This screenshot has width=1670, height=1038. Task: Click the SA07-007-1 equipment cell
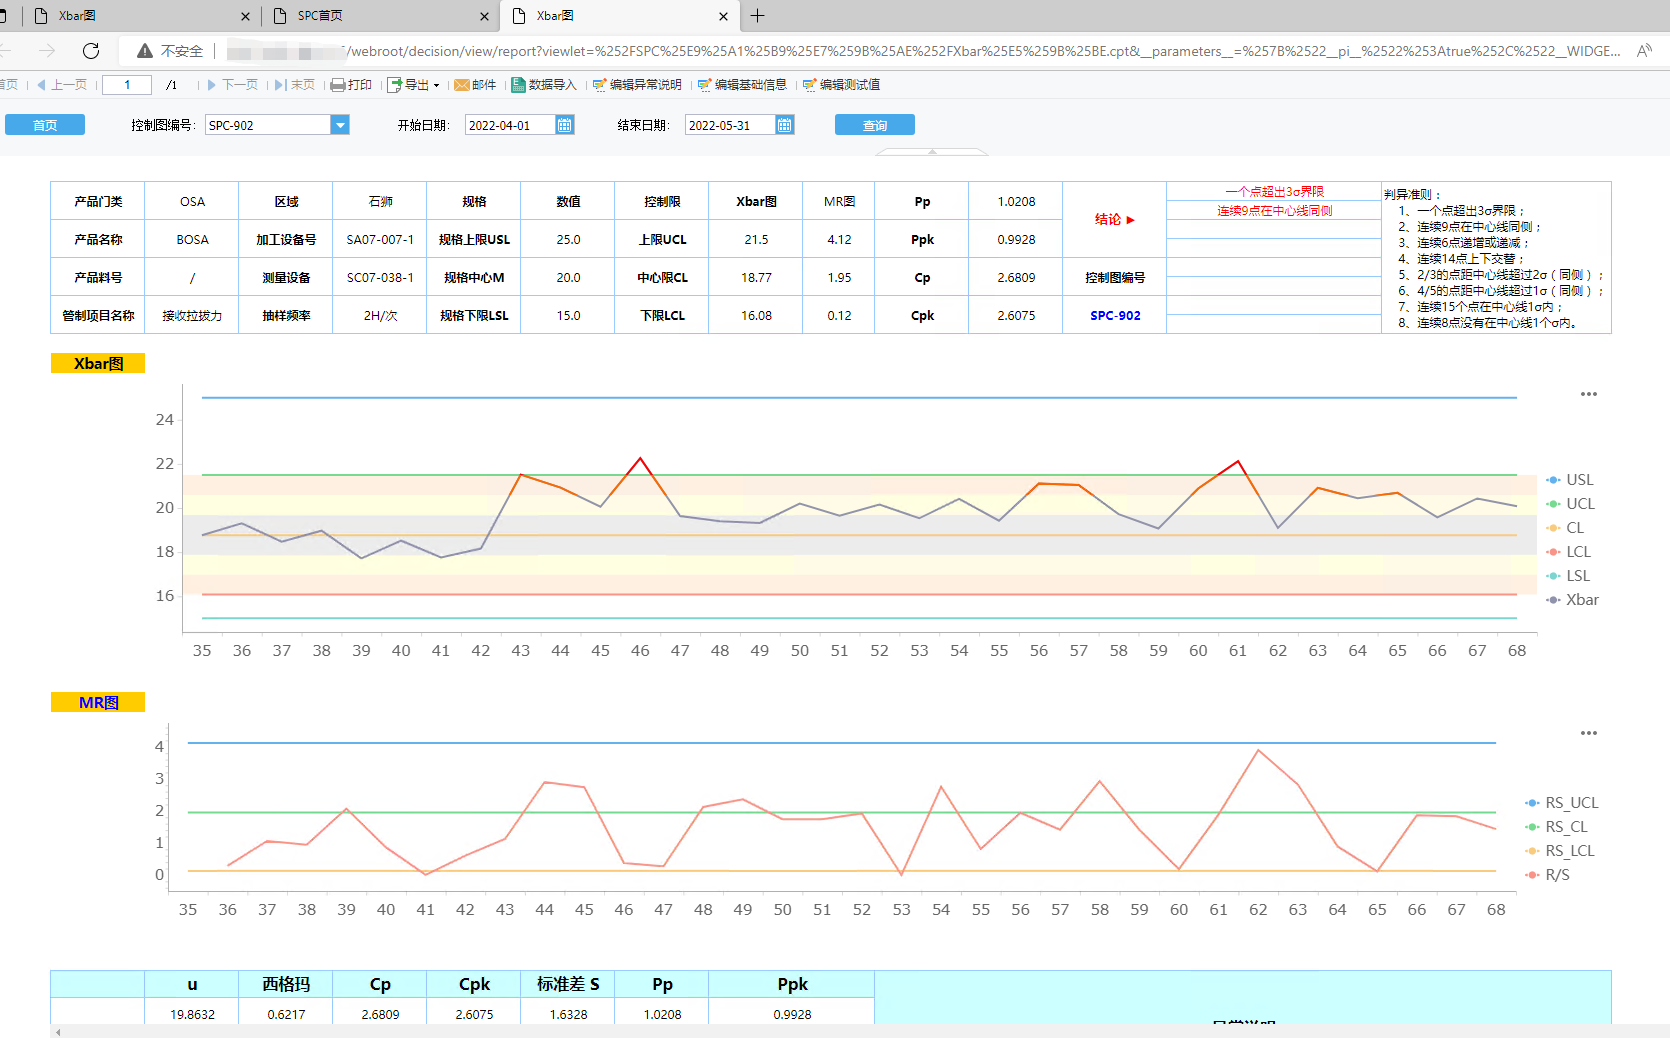tap(380, 239)
